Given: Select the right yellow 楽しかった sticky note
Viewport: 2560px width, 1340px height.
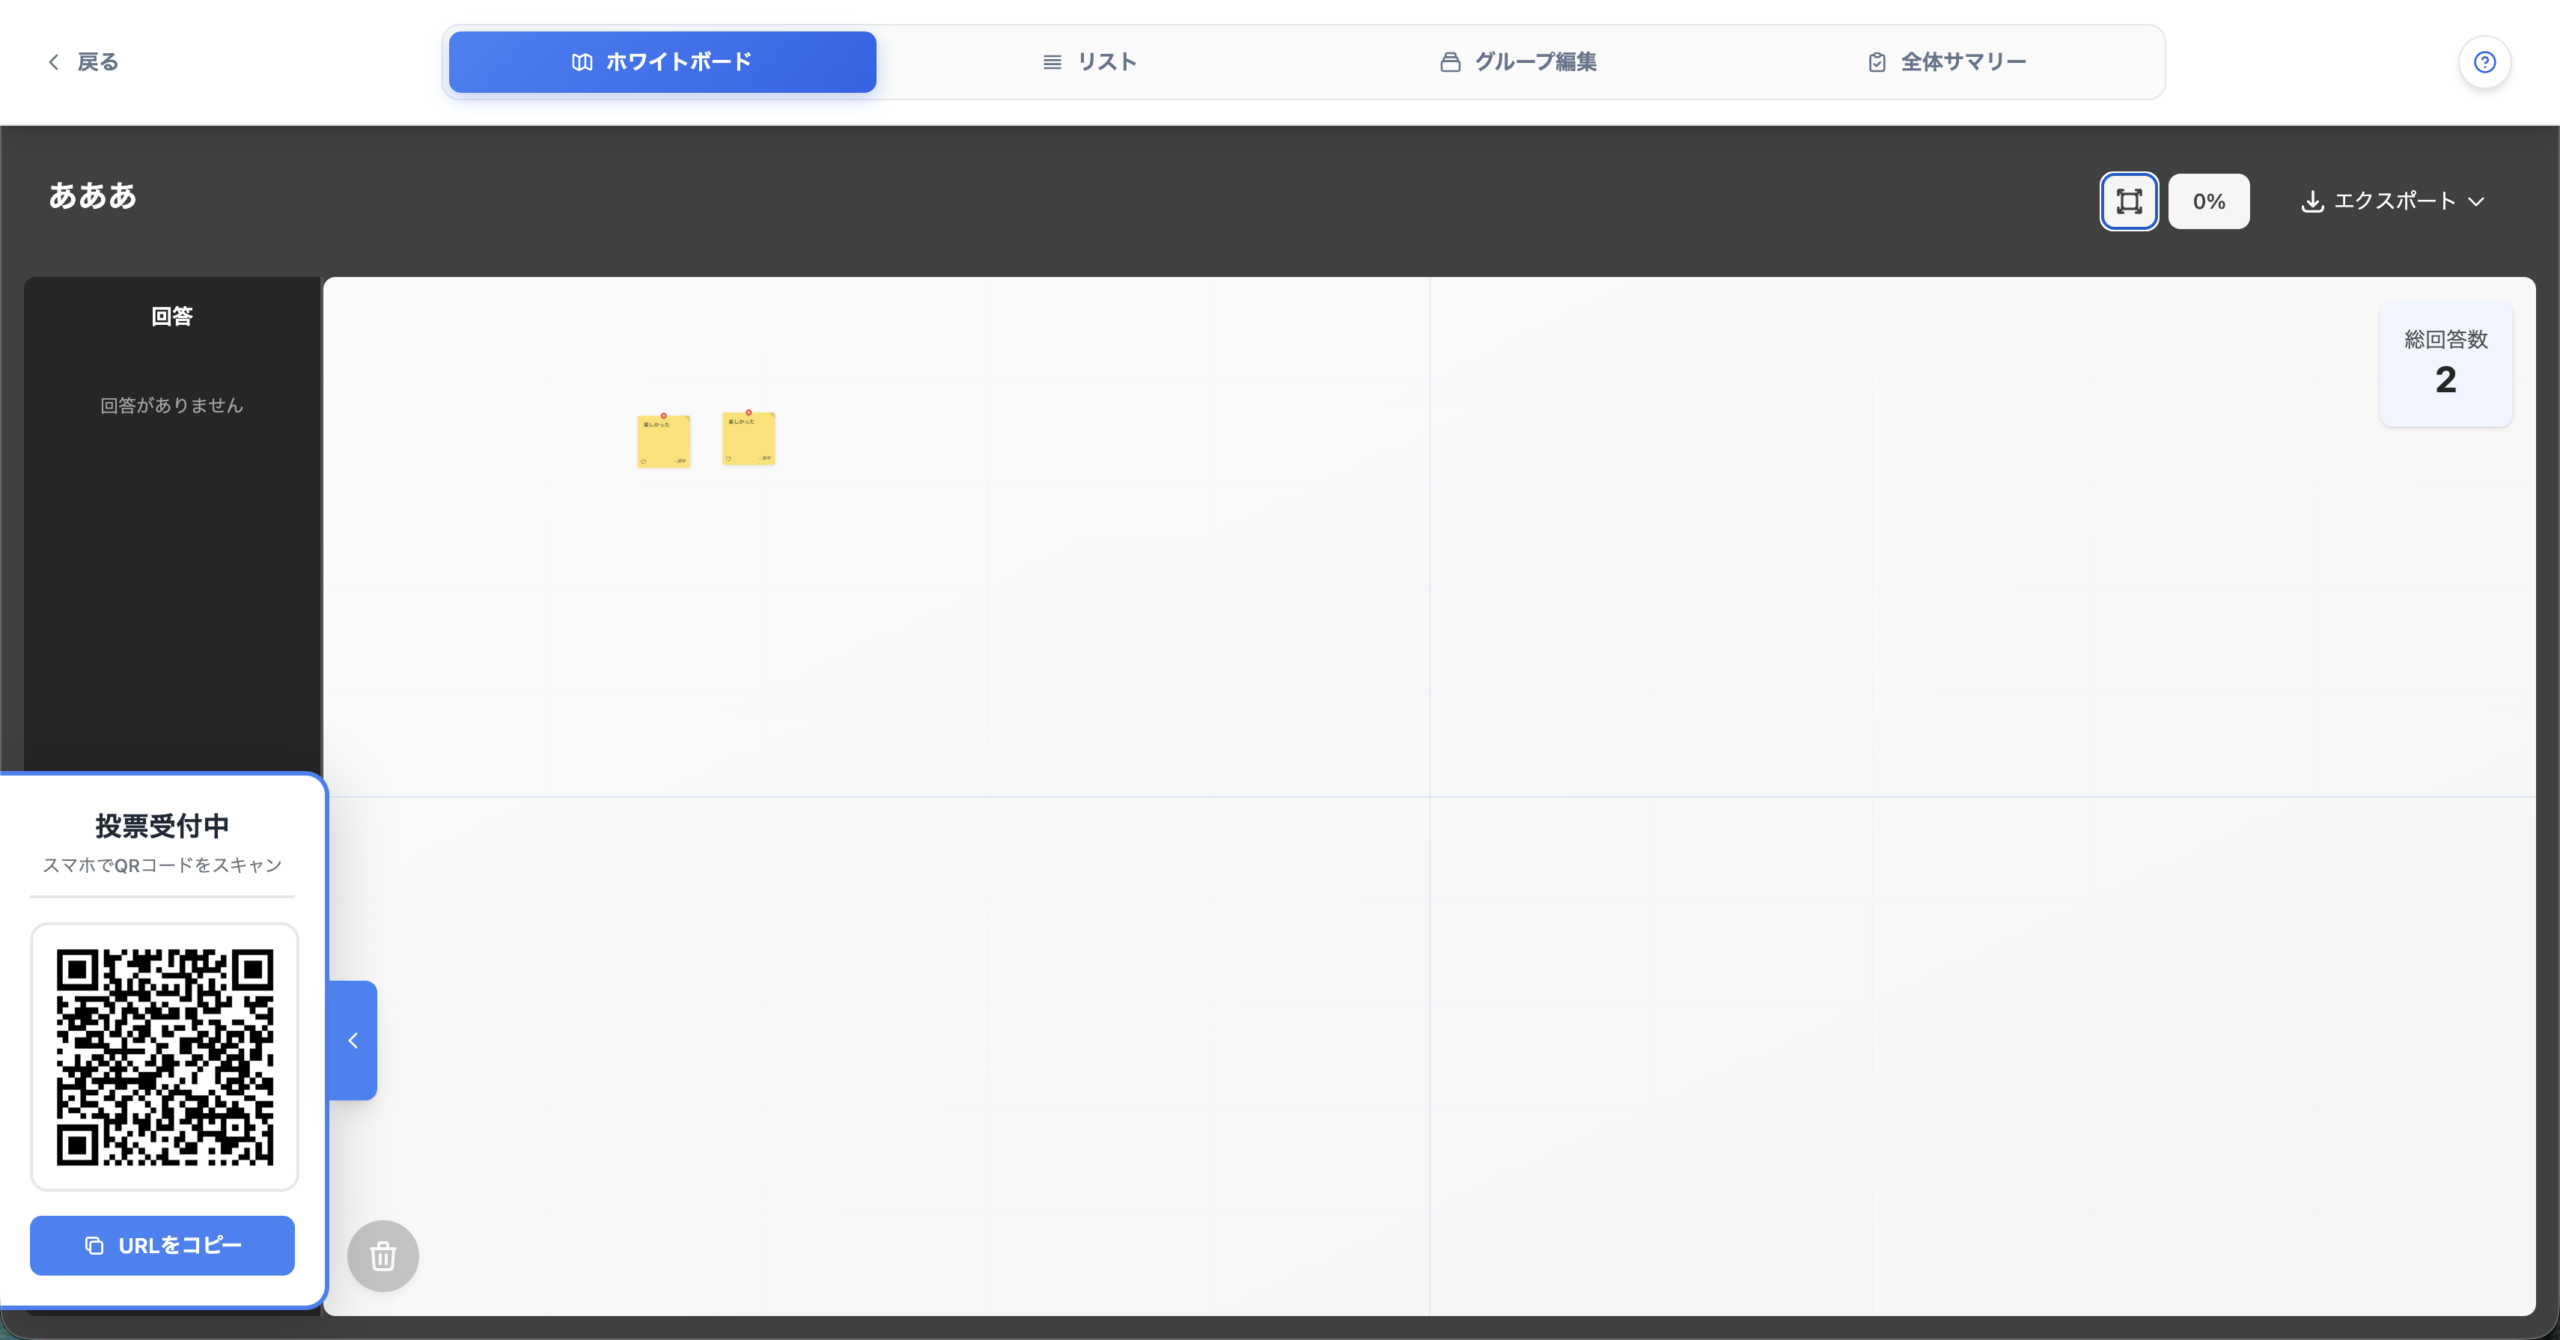Looking at the screenshot, I should pyautogui.click(x=749, y=440).
